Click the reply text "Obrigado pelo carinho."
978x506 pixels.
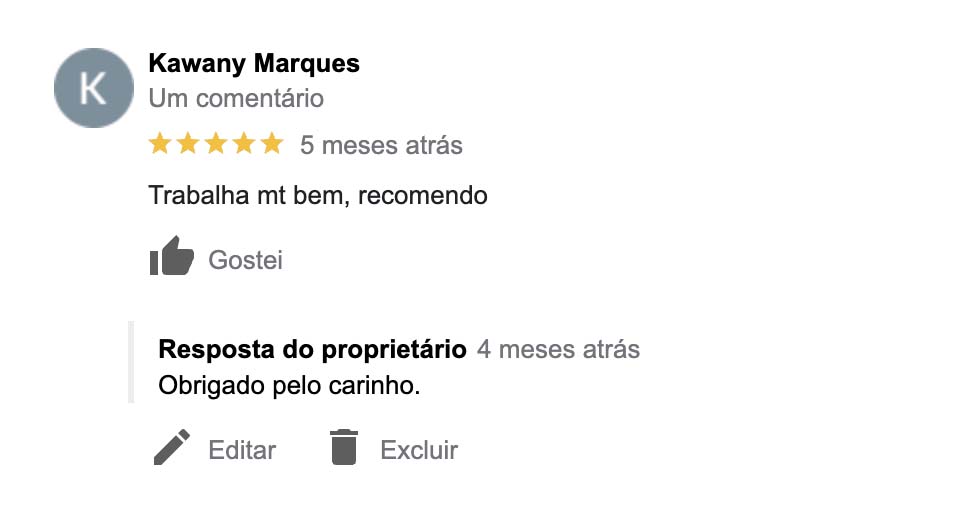click(x=289, y=384)
